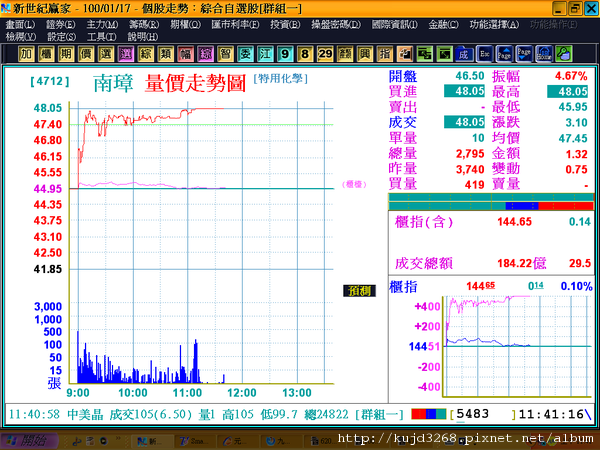The width and height of the screenshot is (600, 450).
Task: Open the 匯市利率(F) menu
Action: tap(235, 24)
